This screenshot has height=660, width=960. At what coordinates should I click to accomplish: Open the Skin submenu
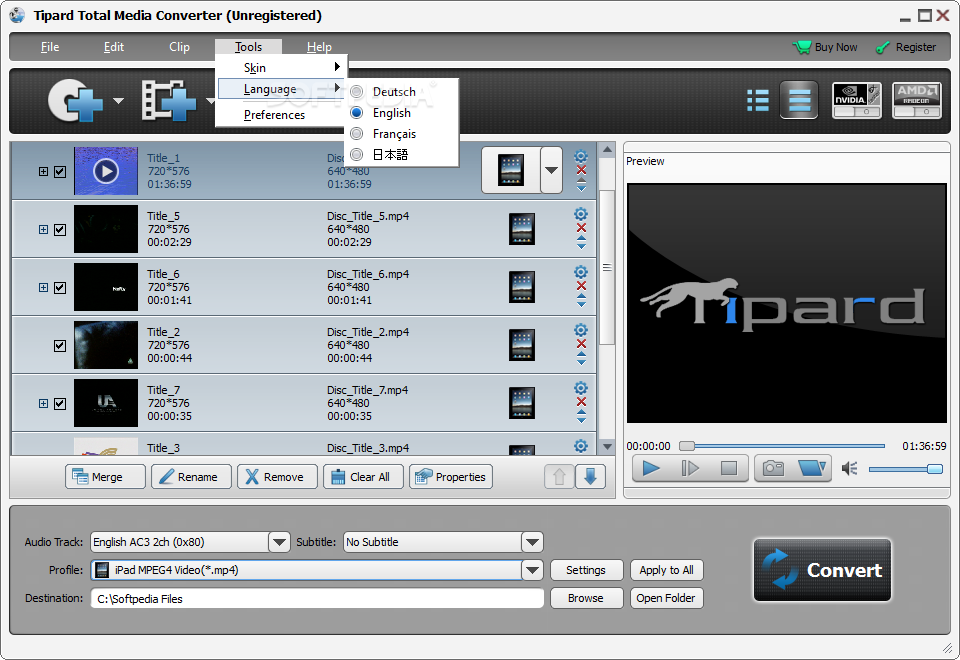tap(282, 67)
